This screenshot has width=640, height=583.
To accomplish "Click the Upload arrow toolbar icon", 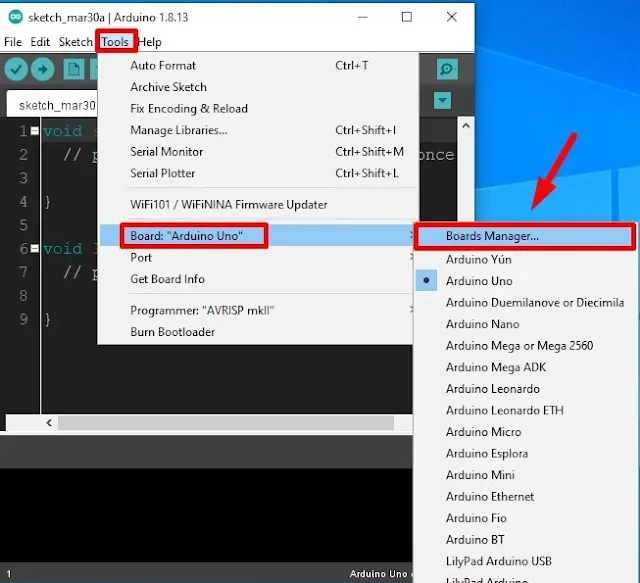I will pyautogui.click(x=42, y=69).
